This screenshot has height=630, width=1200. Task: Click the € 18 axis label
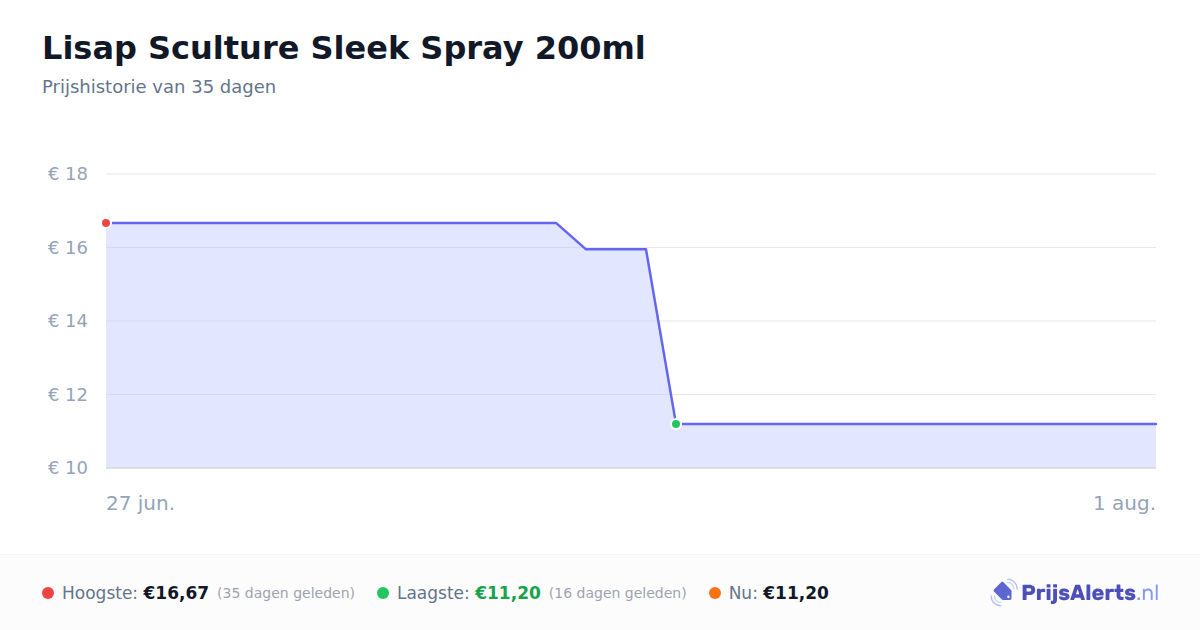(68, 174)
